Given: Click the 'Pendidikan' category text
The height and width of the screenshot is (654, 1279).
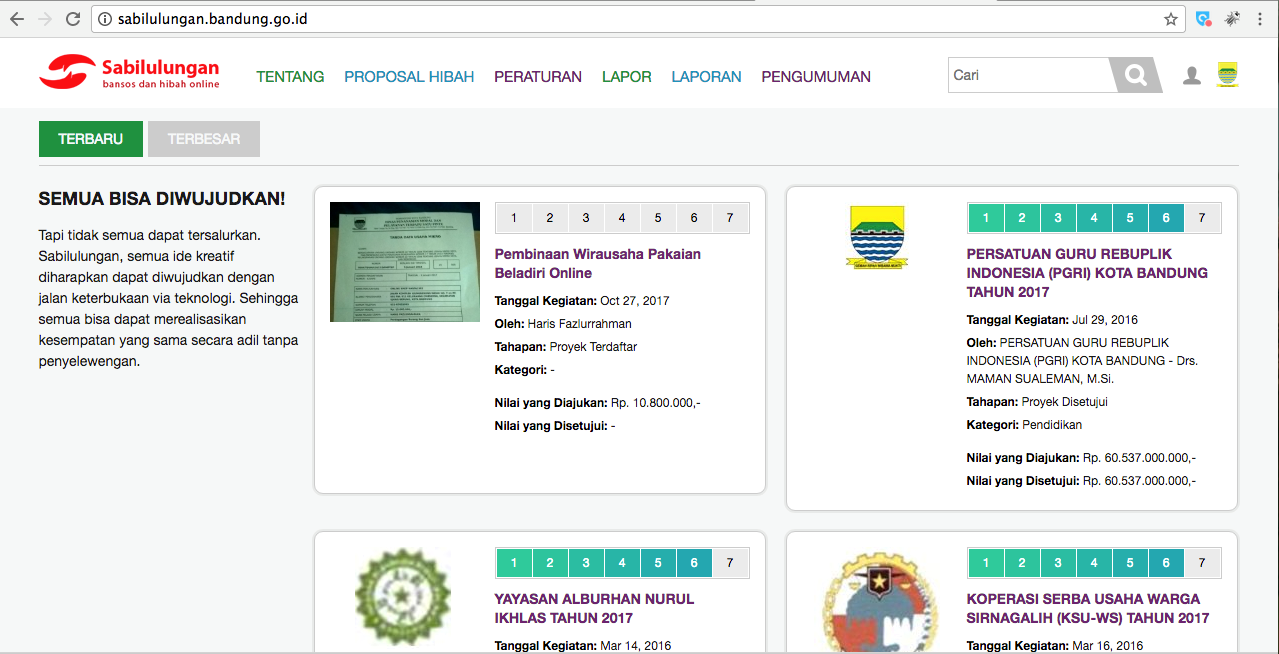Looking at the screenshot, I should [1054, 425].
